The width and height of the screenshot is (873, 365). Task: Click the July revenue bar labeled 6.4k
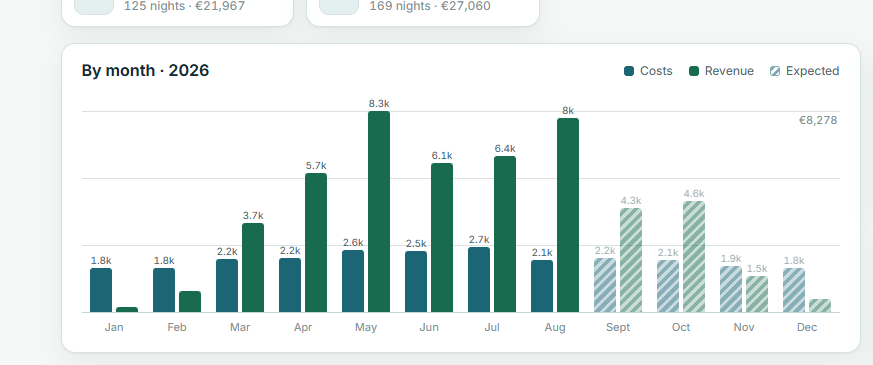pos(505,234)
